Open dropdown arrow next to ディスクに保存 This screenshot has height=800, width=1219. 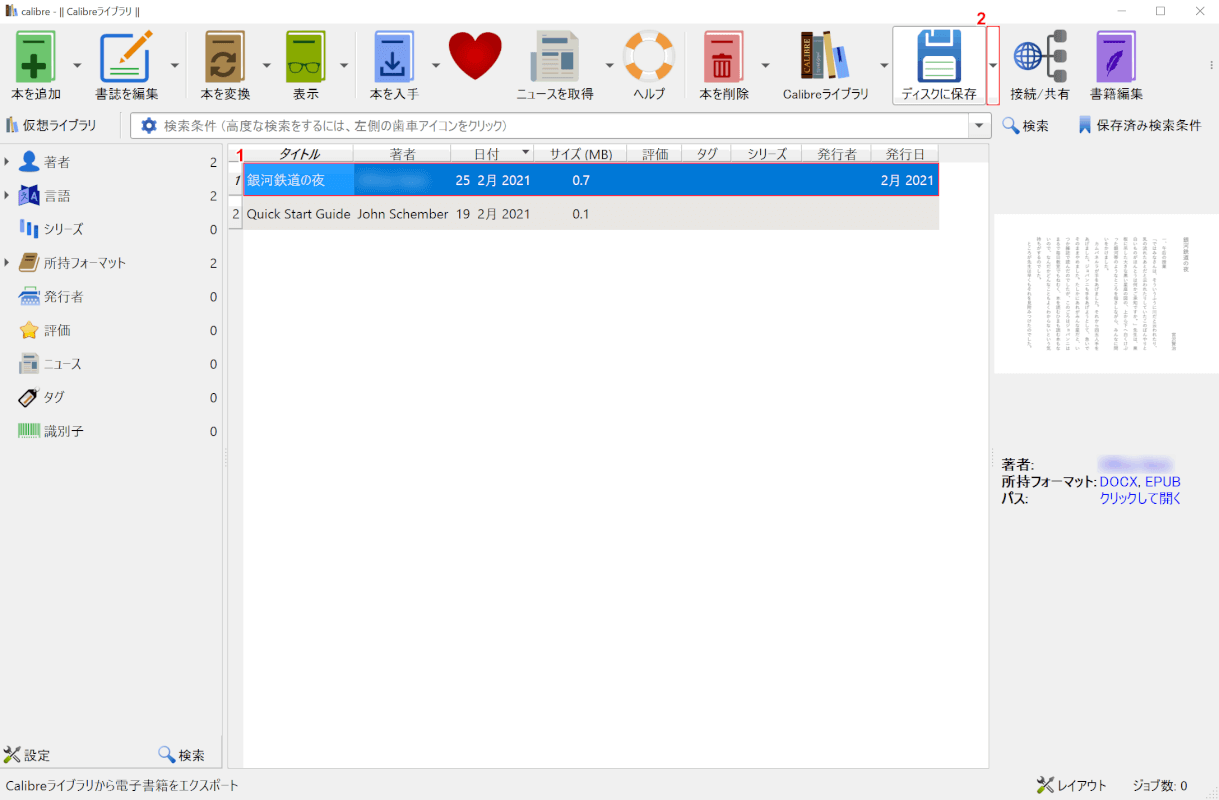point(992,66)
